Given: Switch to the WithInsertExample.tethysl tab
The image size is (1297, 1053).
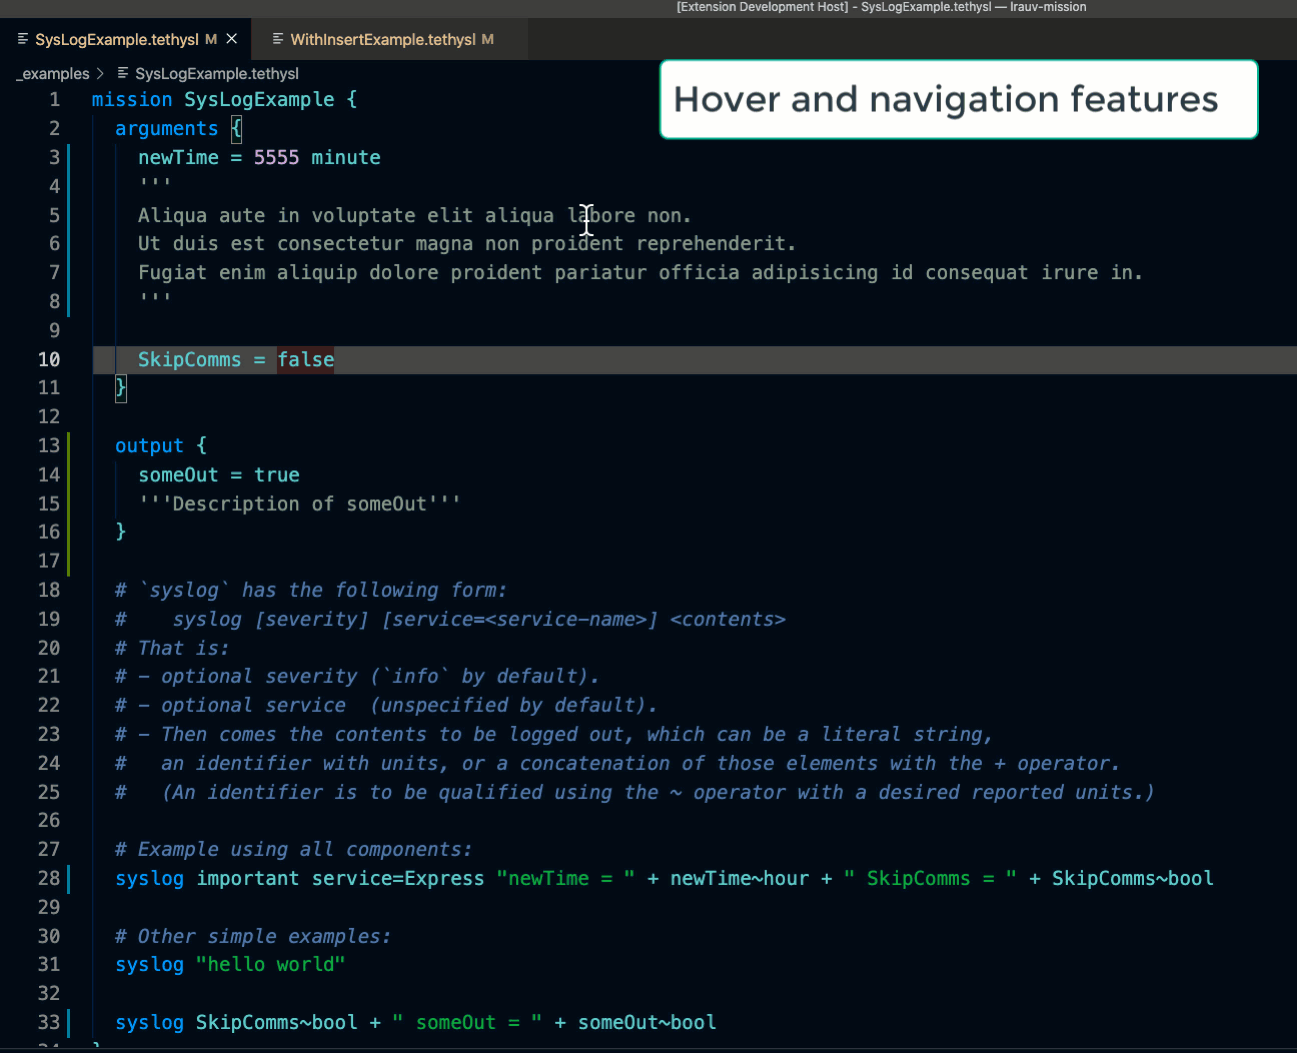Looking at the screenshot, I should tap(382, 40).
